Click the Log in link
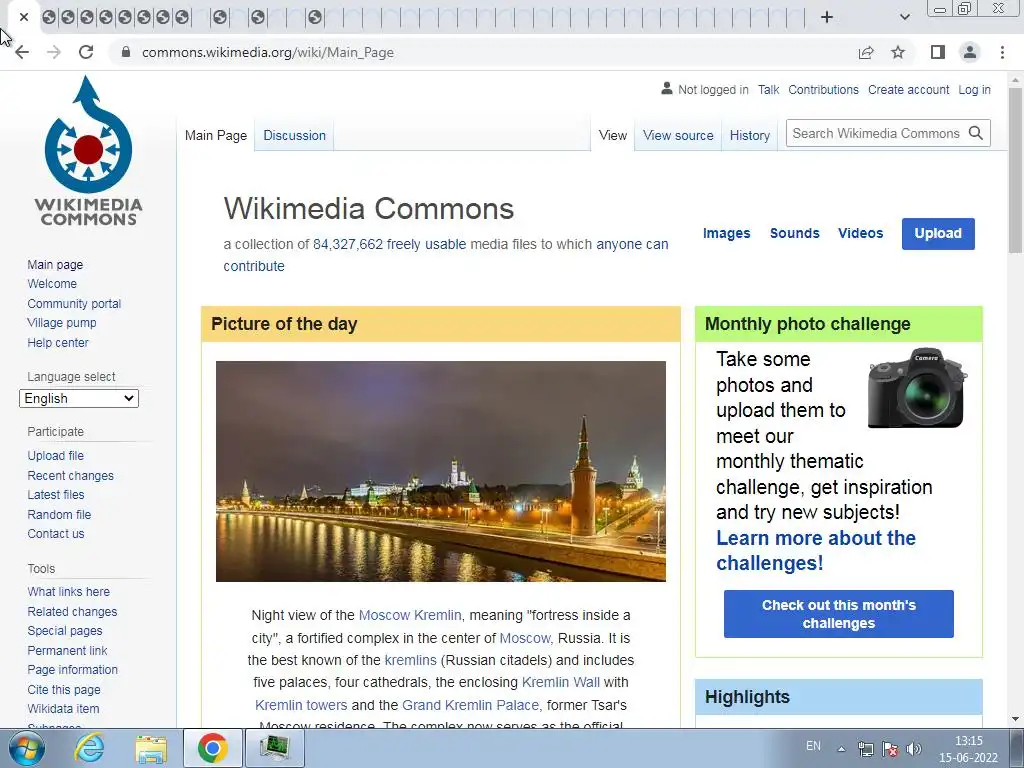This screenshot has width=1024, height=768. [974, 89]
